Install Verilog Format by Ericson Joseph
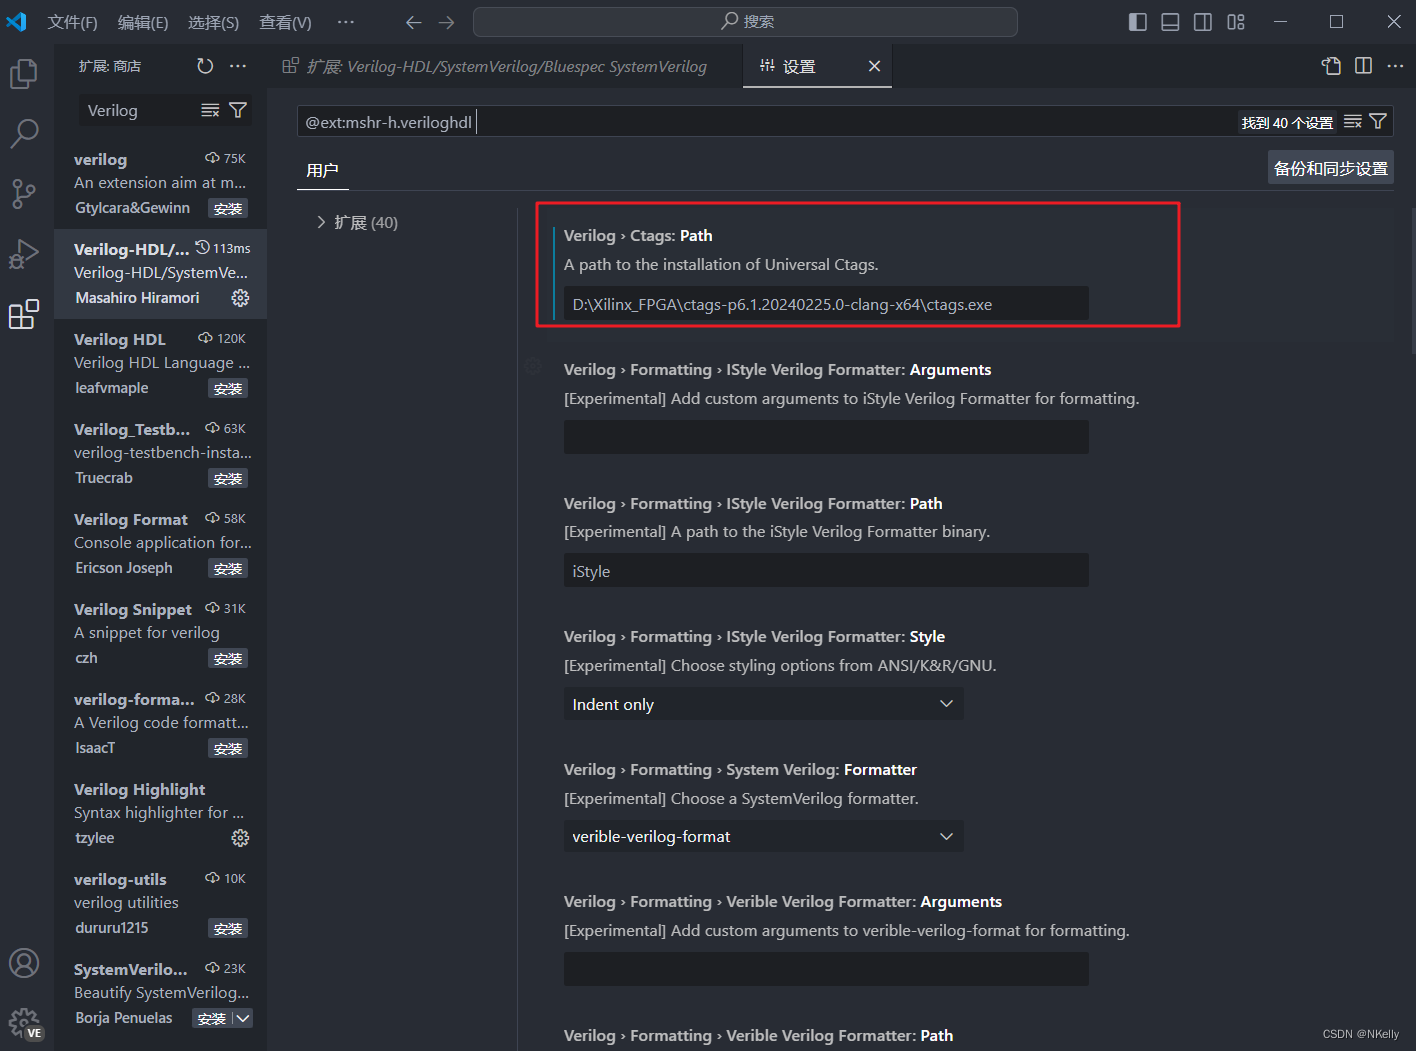Image resolution: width=1416 pixels, height=1051 pixels. pos(228,568)
